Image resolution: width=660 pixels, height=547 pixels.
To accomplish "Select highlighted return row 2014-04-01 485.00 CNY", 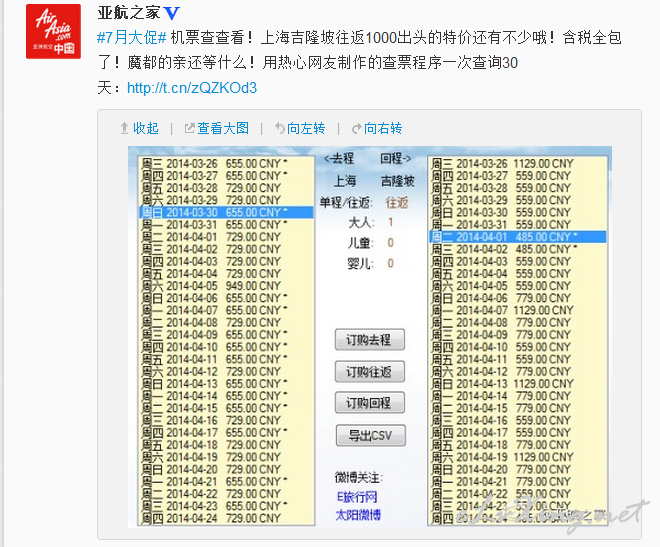I will click(518, 236).
